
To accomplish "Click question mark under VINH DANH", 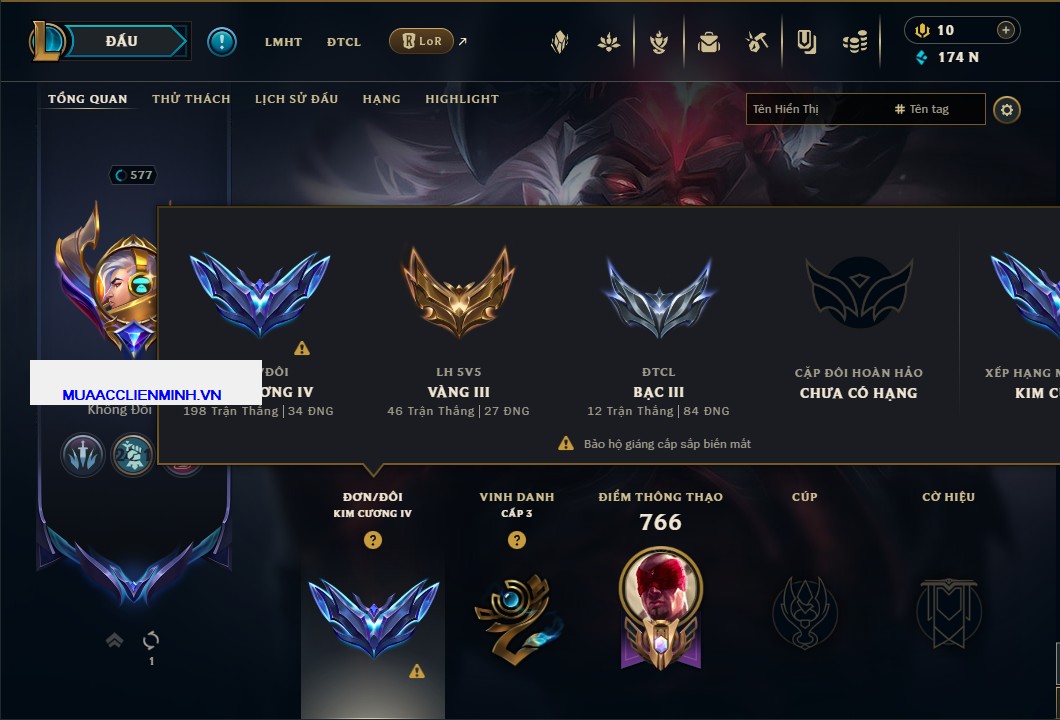I will pyautogui.click(x=516, y=540).
